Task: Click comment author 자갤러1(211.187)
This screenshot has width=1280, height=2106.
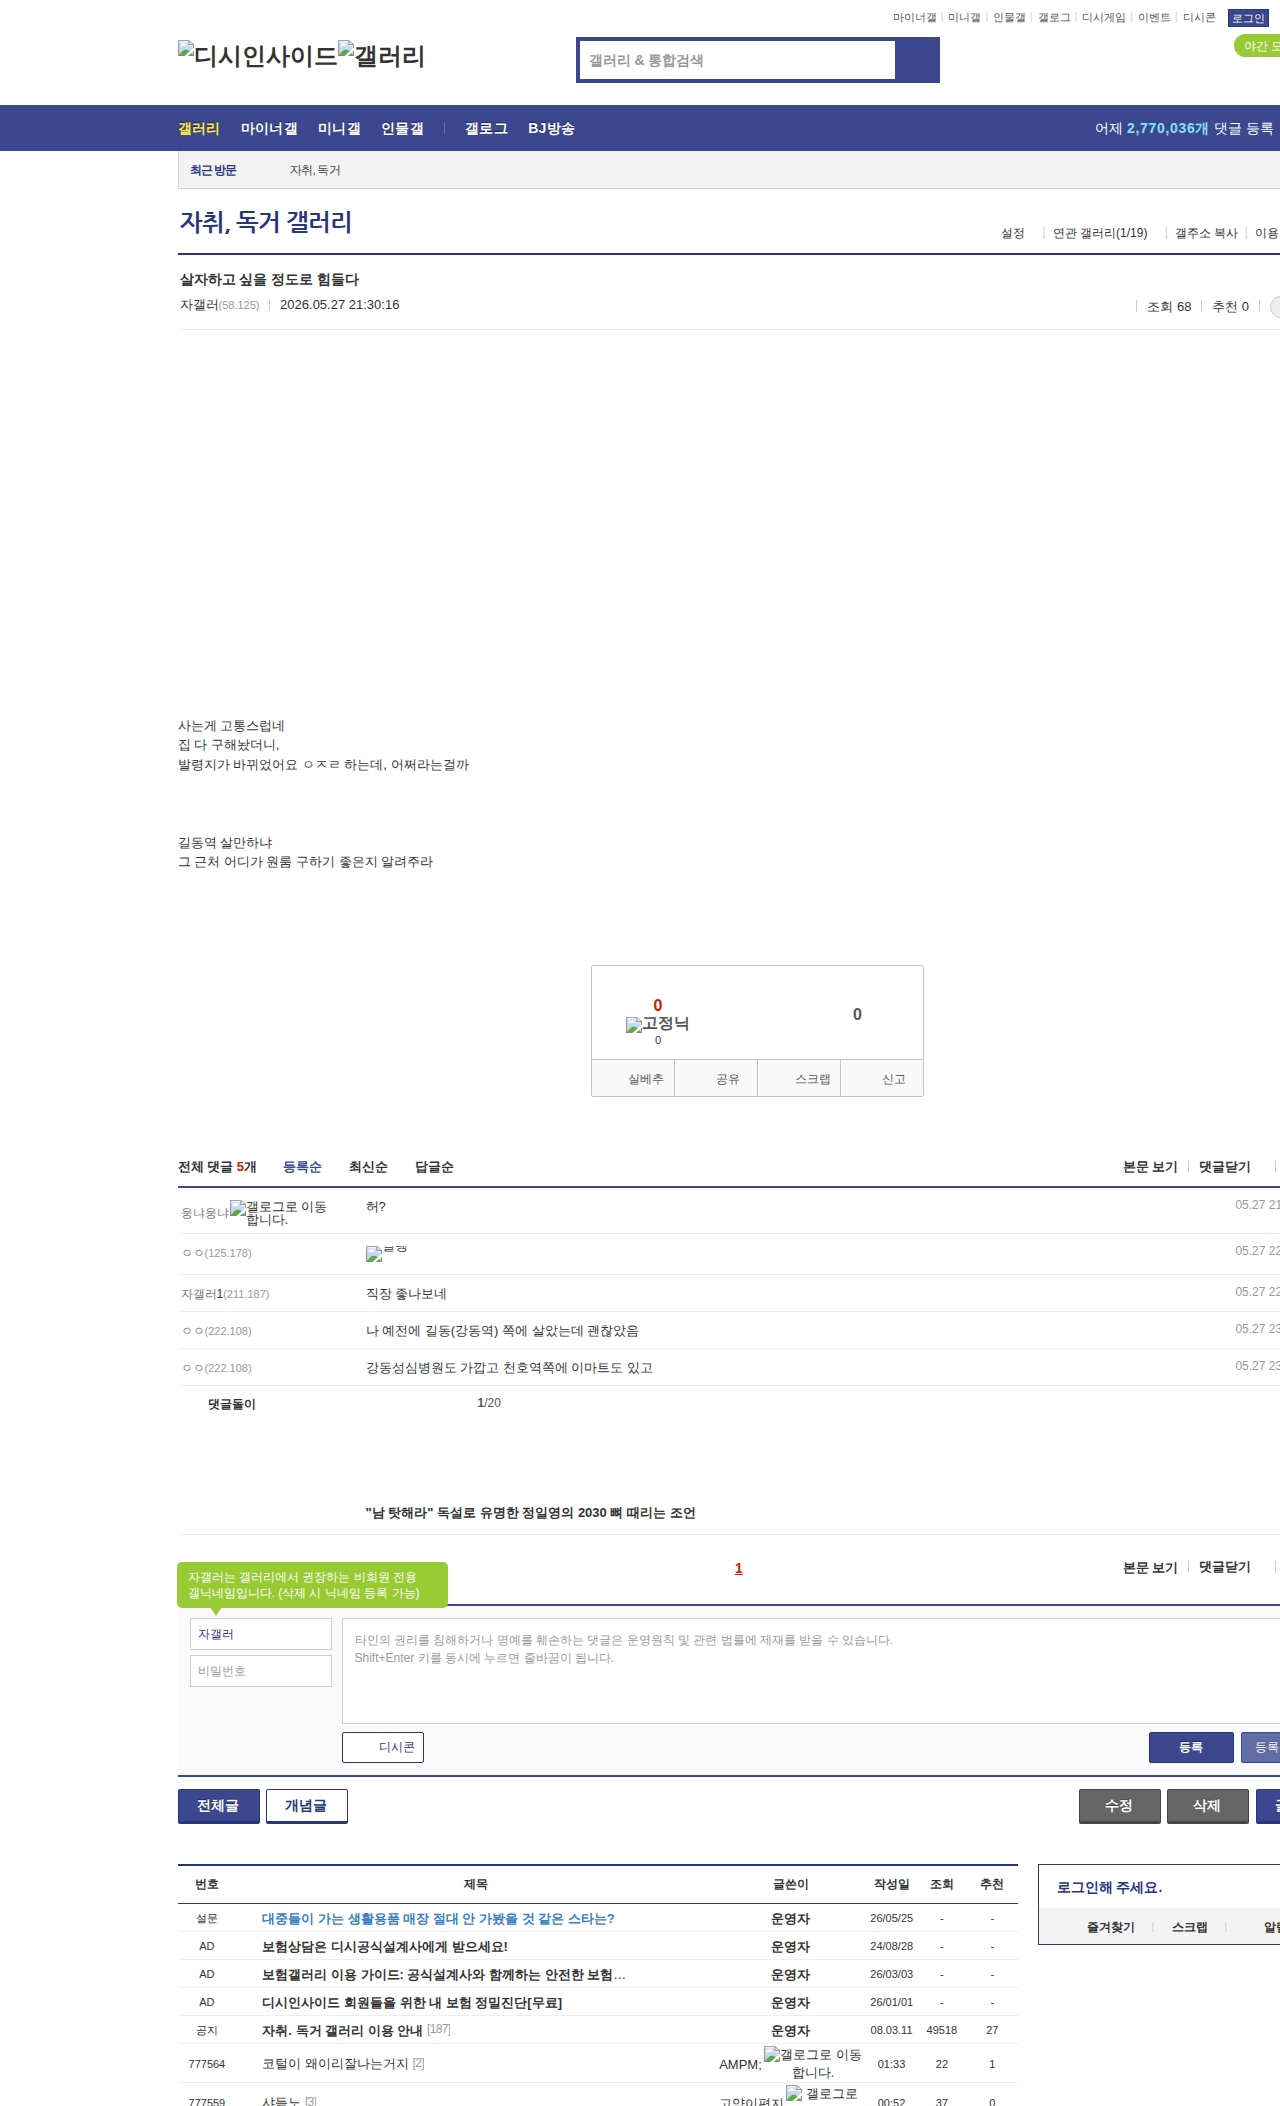Action: pyautogui.click(x=225, y=1294)
